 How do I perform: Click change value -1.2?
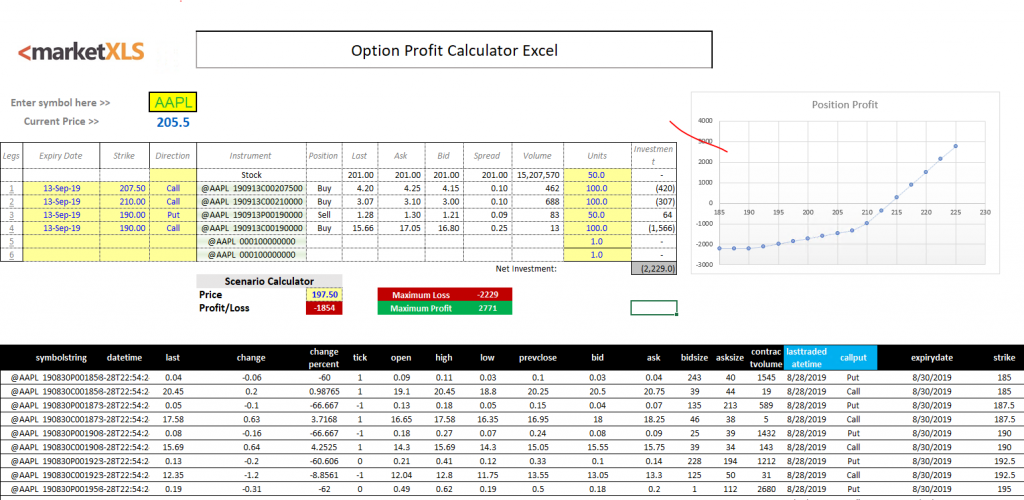pos(251,476)
